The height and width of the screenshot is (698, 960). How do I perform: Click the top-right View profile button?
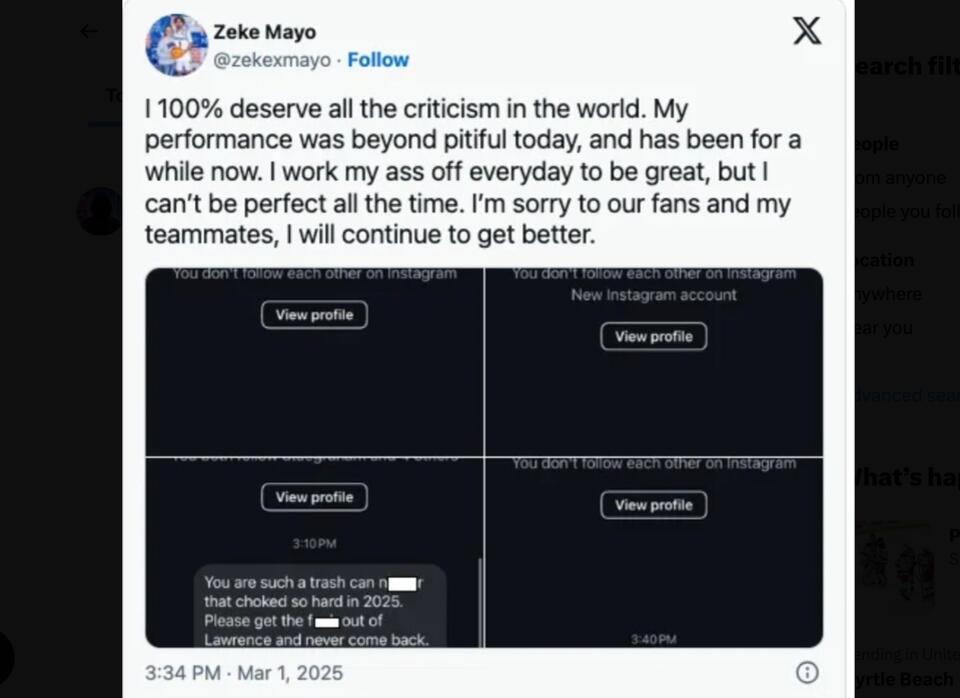pos(653,336)
